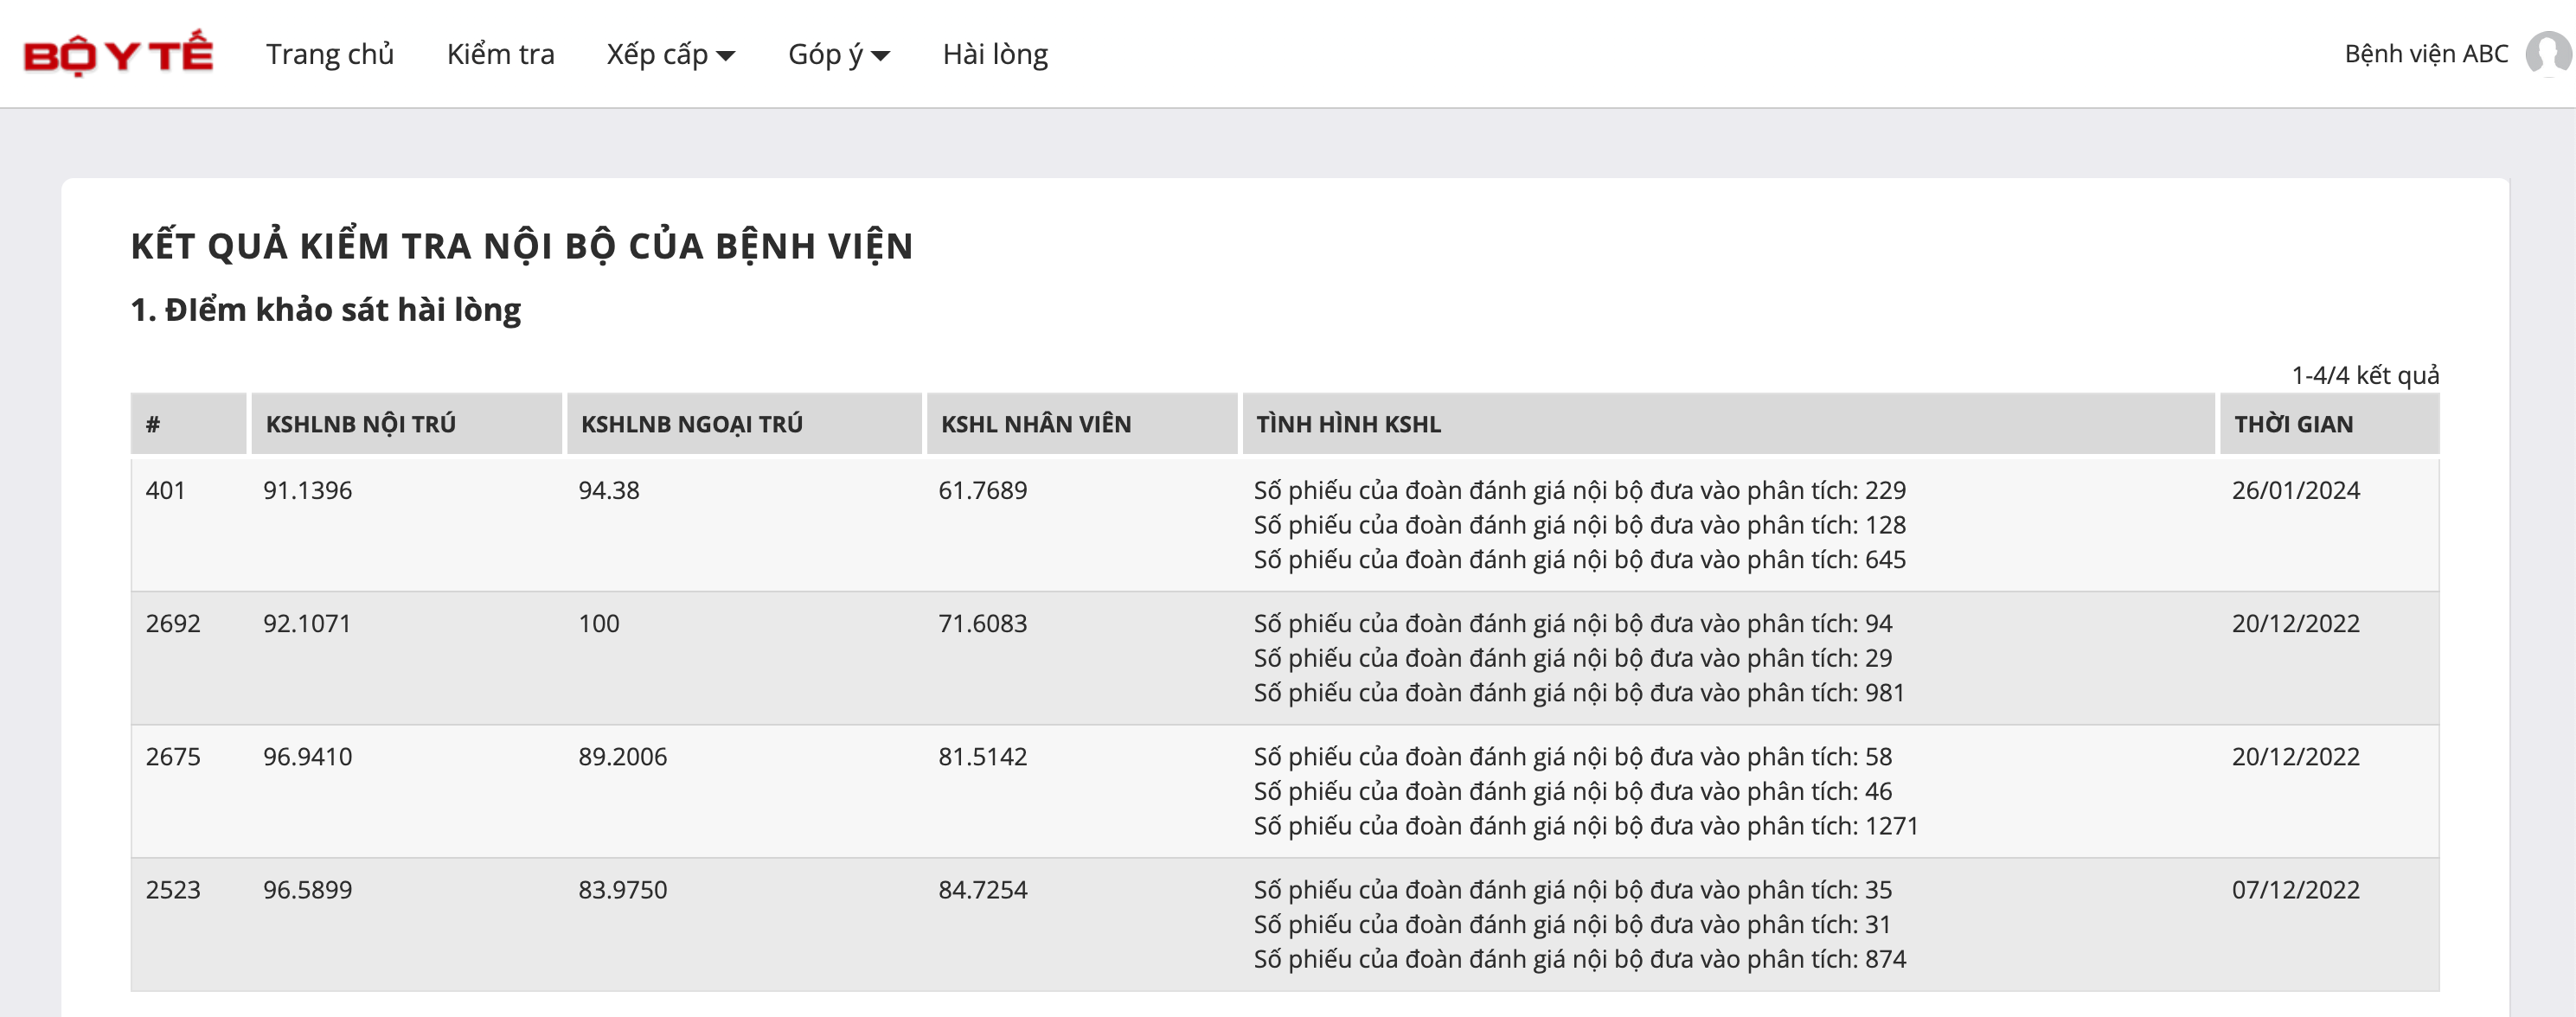The height and width of the screenshot is (1017, 2576).
Task: Click the TÌNH HÌNH KSHL column header
Action: click(1348, 424)
